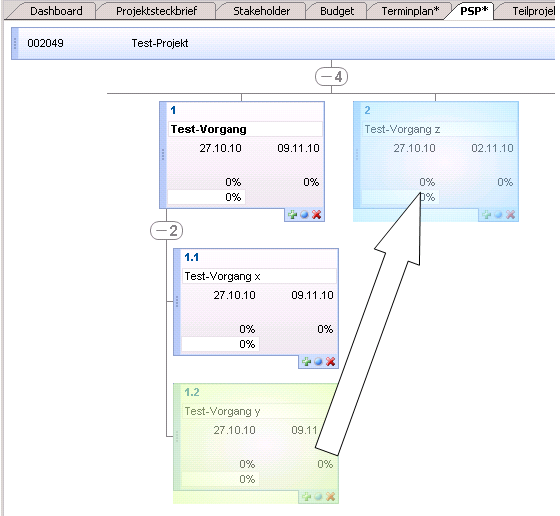
Task: Click project number 002049
Action: tap(45, 43)
